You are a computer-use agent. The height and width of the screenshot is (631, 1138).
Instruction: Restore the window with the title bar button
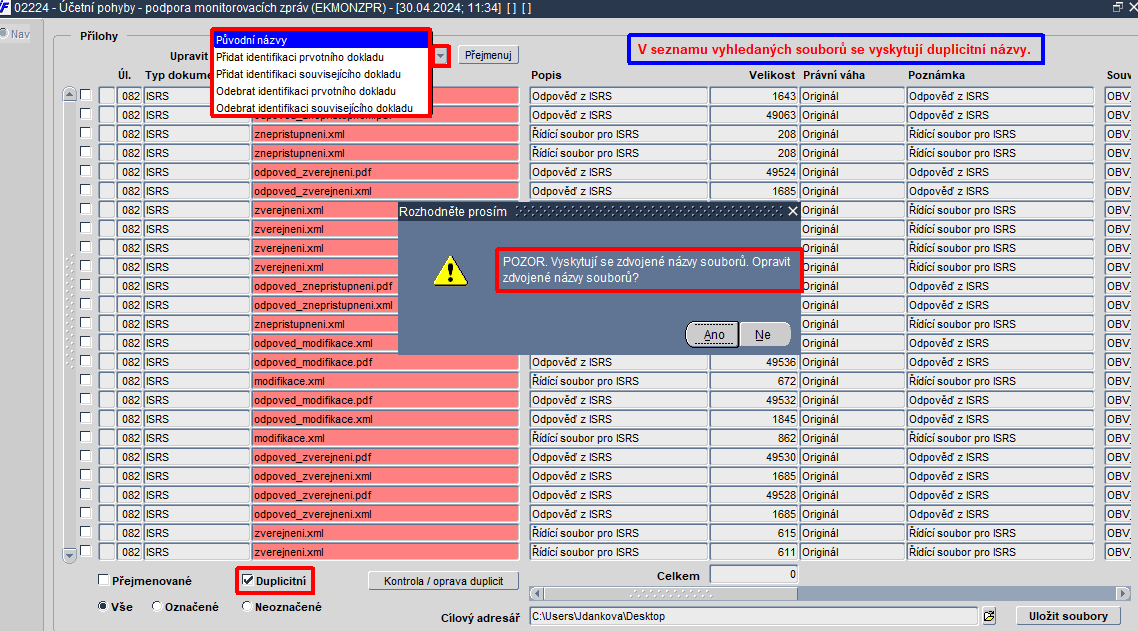[x=1118, y=7]
